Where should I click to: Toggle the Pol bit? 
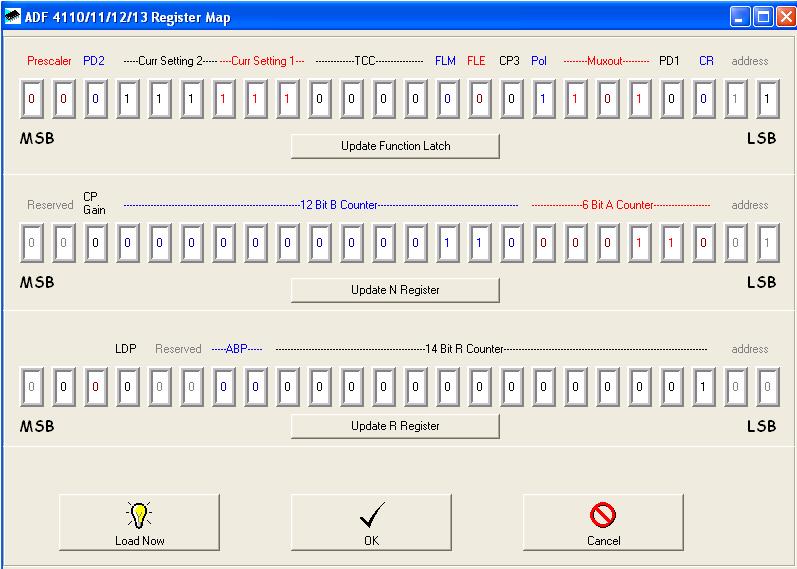543,99
